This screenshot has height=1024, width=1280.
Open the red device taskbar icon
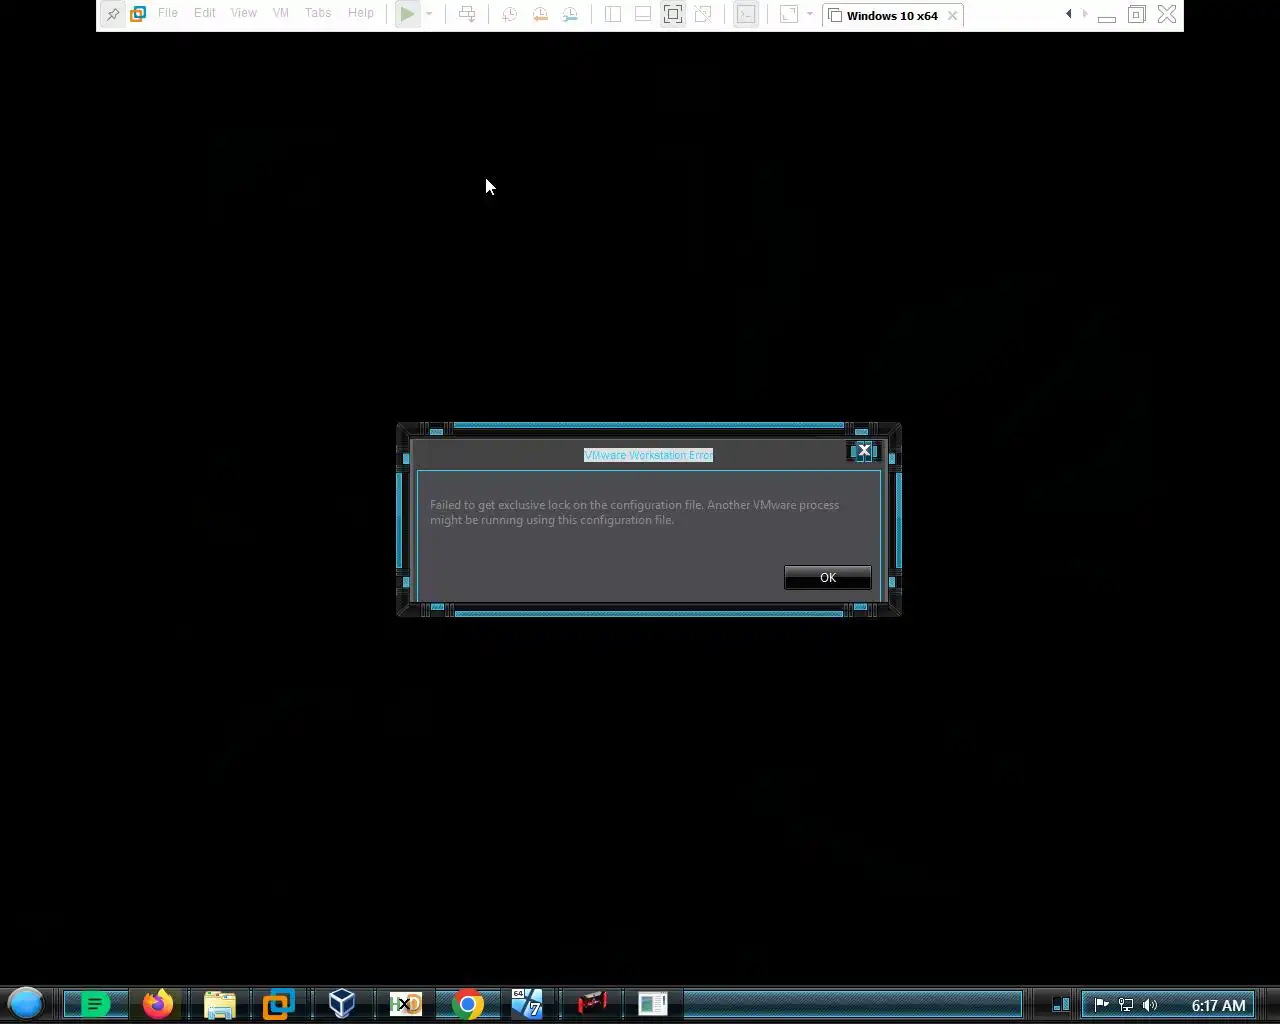592,1003
